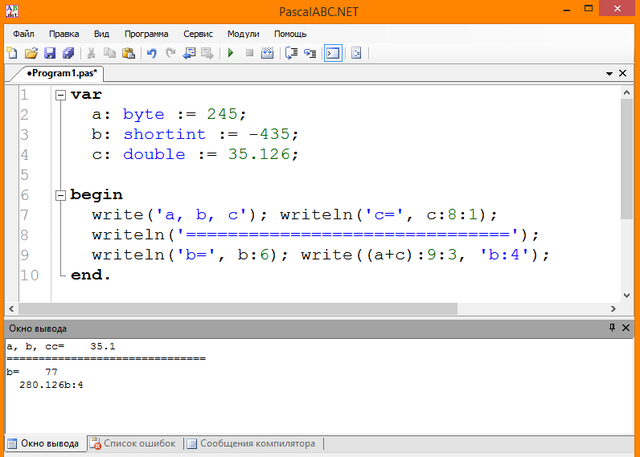Copy selection with the toolbar copy icon
The height and width of the screenshot is (457, 640).
109,53
